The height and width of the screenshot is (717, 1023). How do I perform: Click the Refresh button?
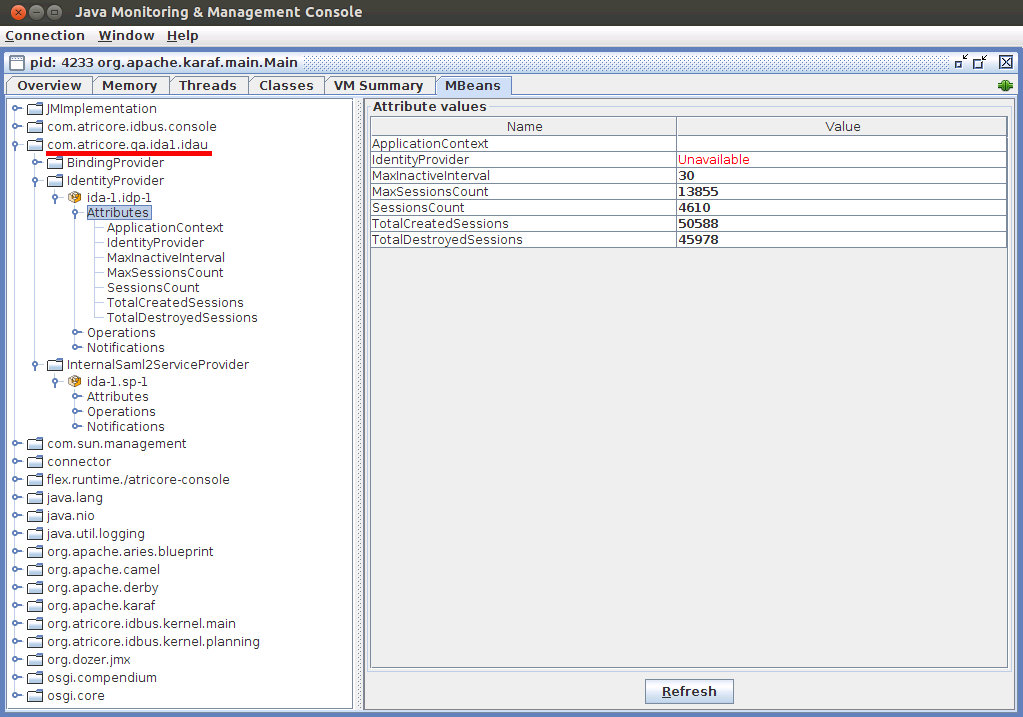[x=689, y=692]
